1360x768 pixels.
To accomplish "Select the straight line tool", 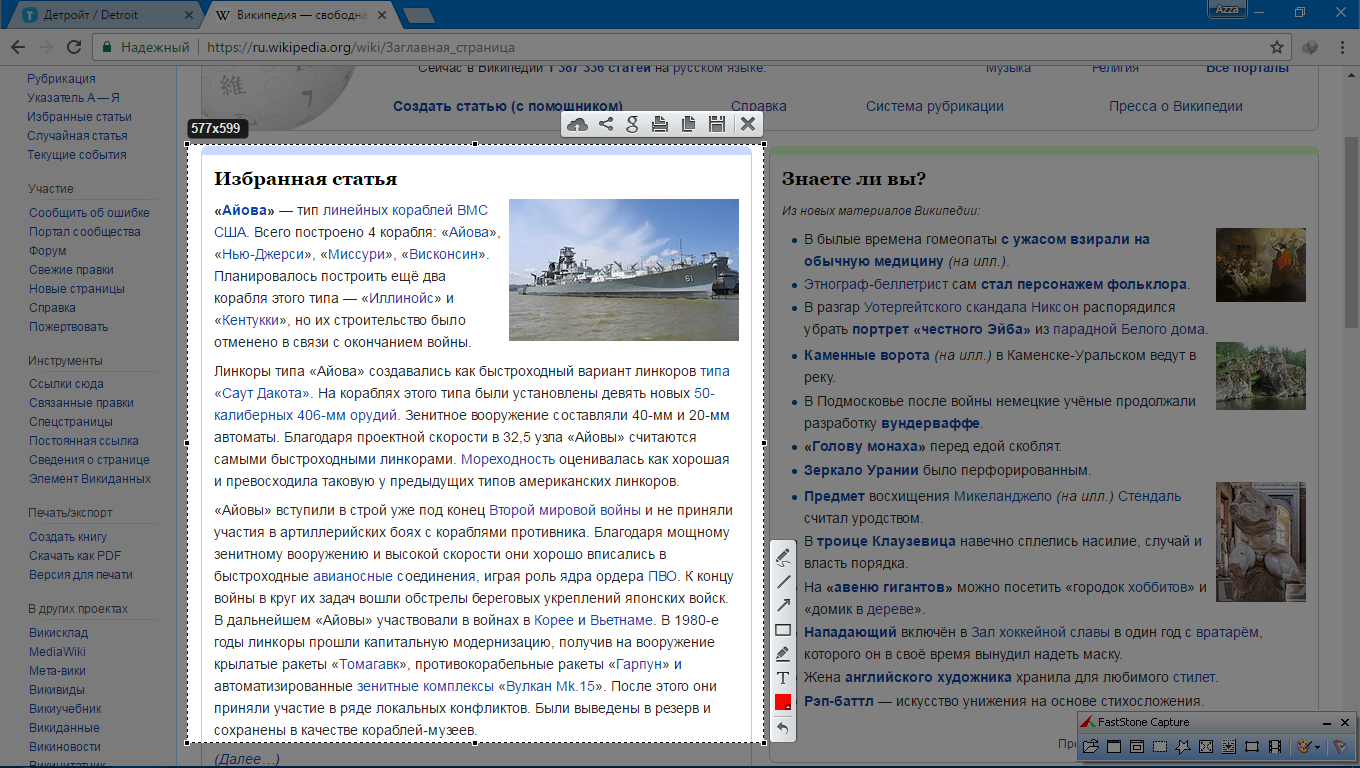I will coord(783,581).
